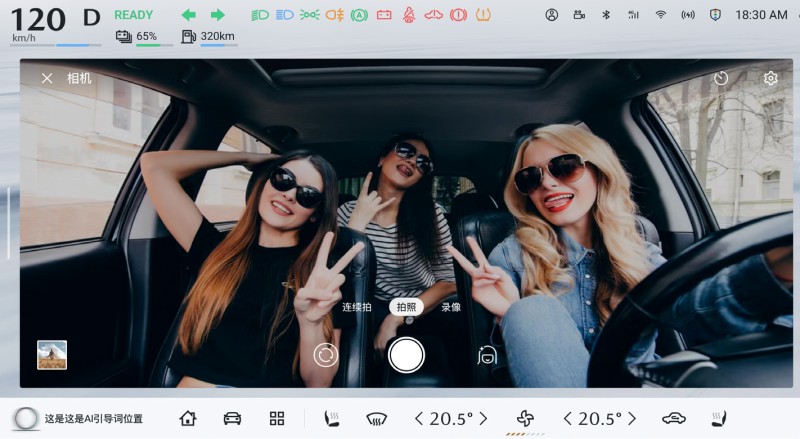
Task: Increase passenger temperature with right arrow
Action: [x=632, y=419]
